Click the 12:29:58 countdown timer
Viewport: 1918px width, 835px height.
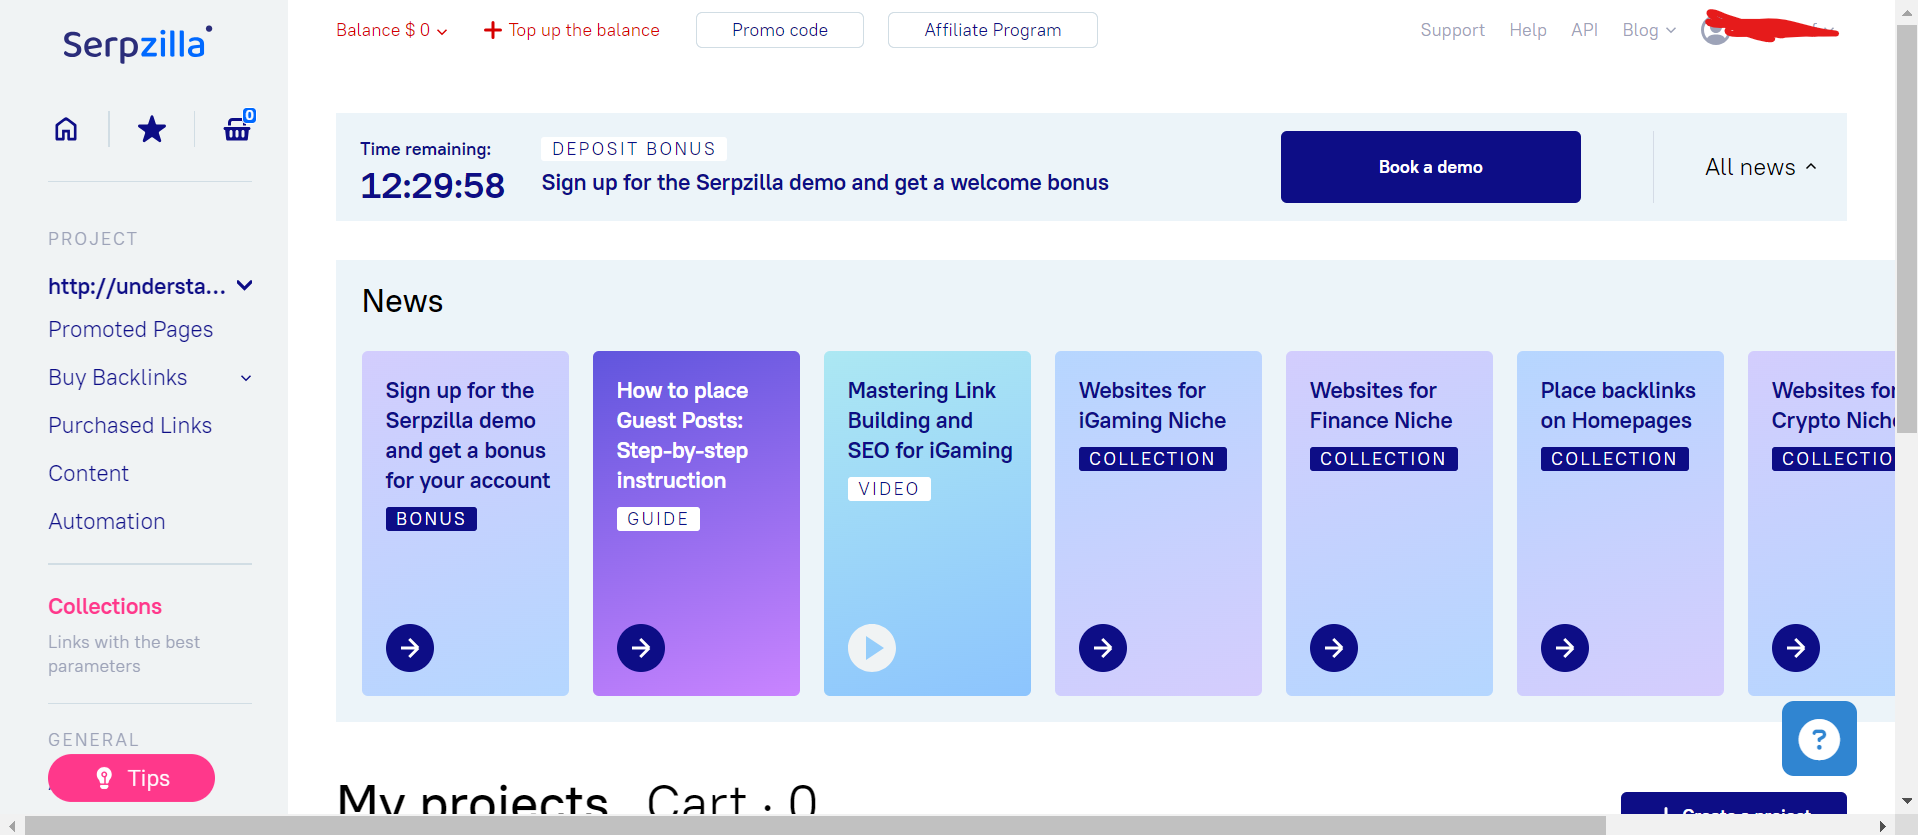(432, 186)
